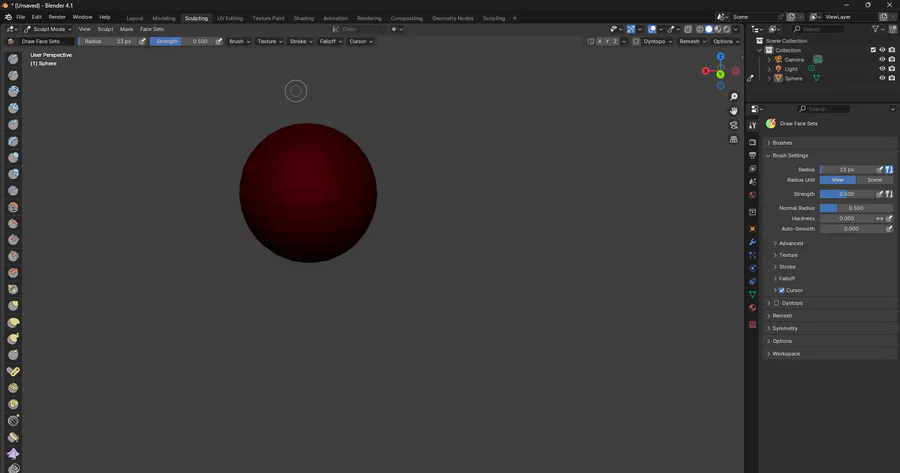900x473 pixels.
Task: Expand the Symmetry panel
Action: tap(831, 328)
